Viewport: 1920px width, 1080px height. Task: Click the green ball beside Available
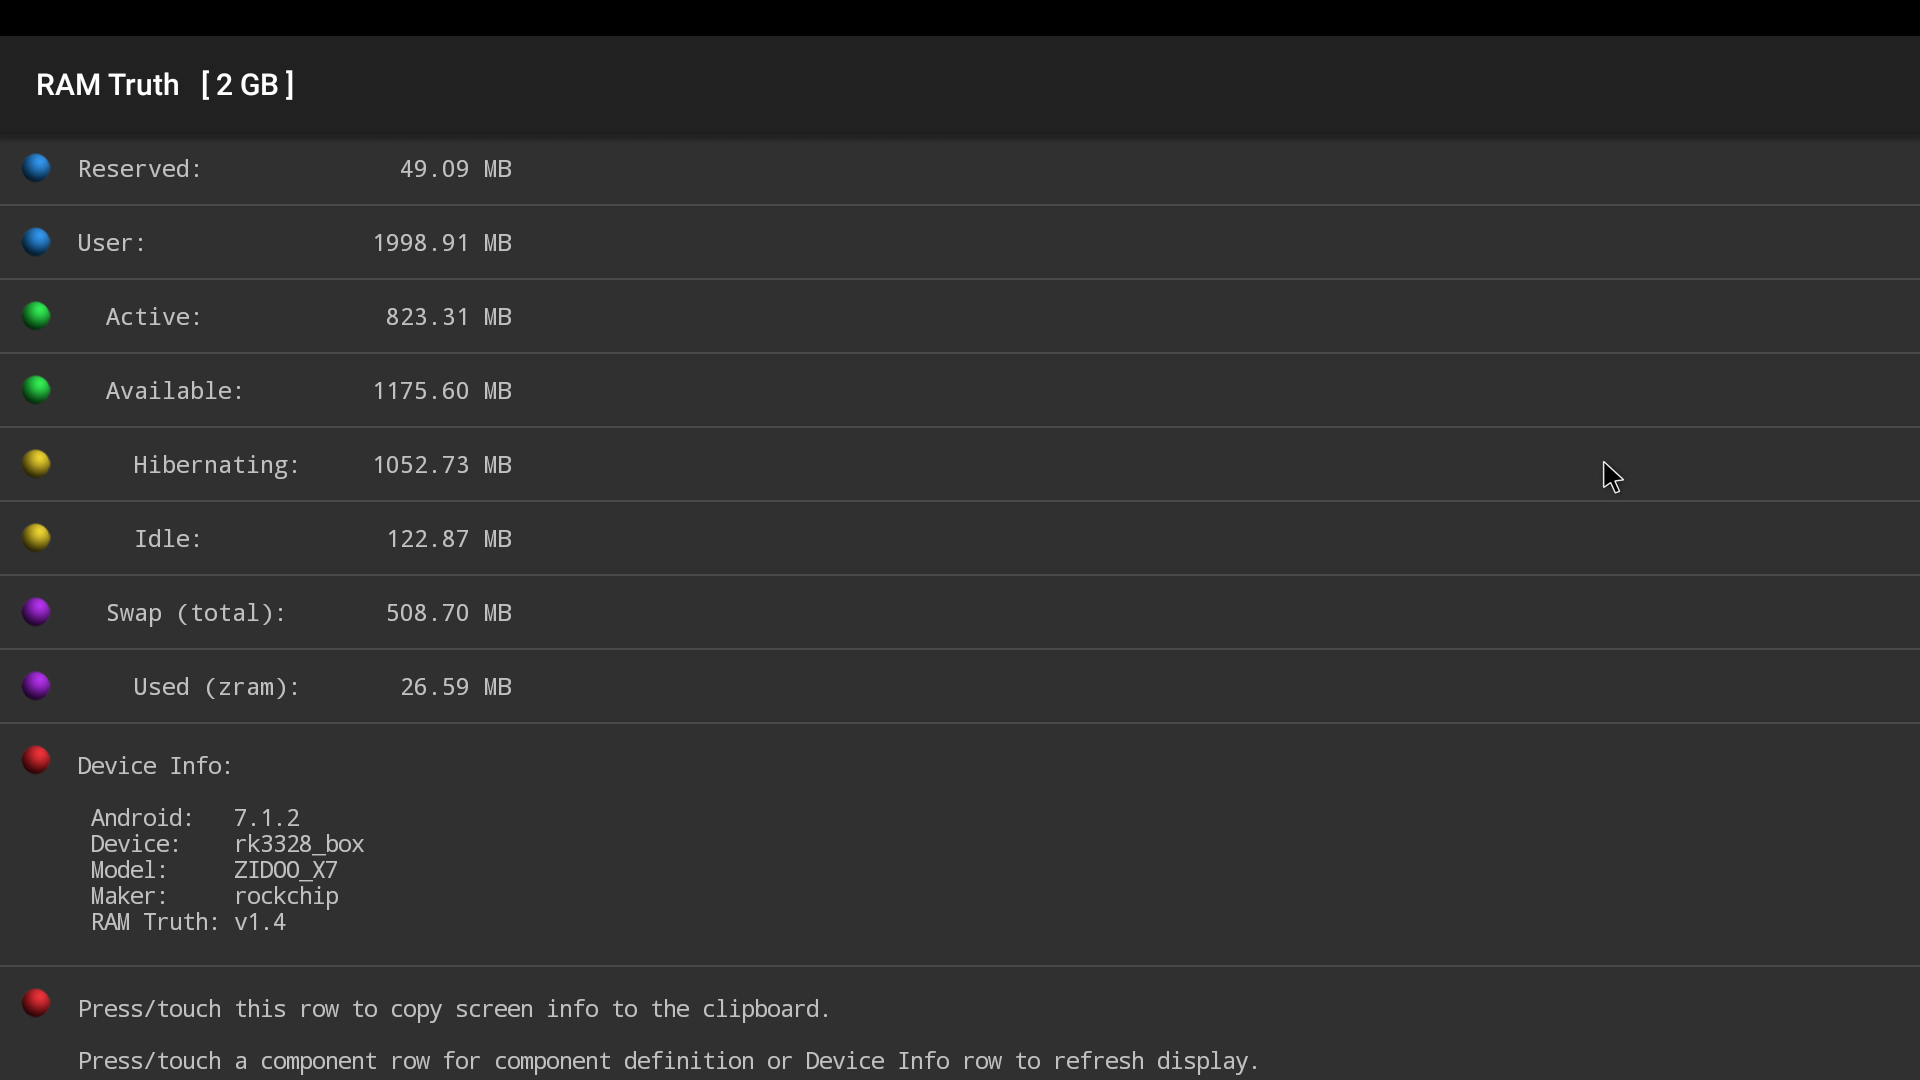[37, 390]
